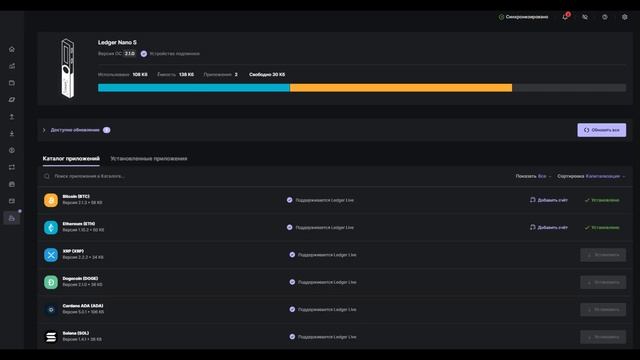Open Discover via the planet sidebar icon
The image size is (640, 360).
(12, 100)
